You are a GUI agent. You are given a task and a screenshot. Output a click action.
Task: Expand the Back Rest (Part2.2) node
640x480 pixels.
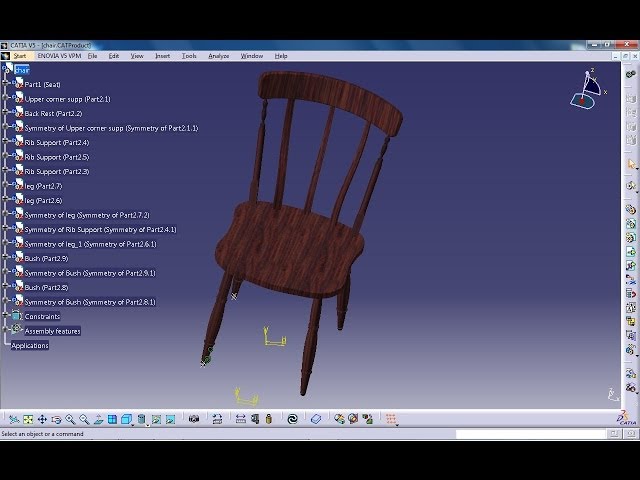click(x=5, y=112)
